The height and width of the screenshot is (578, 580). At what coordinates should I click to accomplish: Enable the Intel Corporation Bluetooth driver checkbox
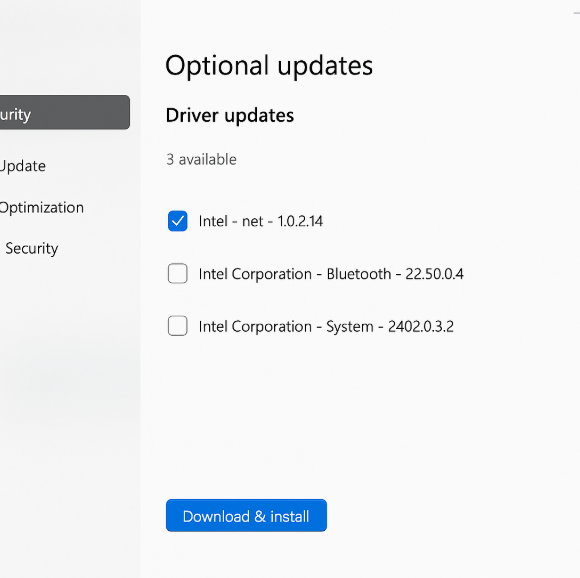pyautogui.click(x=178, y=274)
